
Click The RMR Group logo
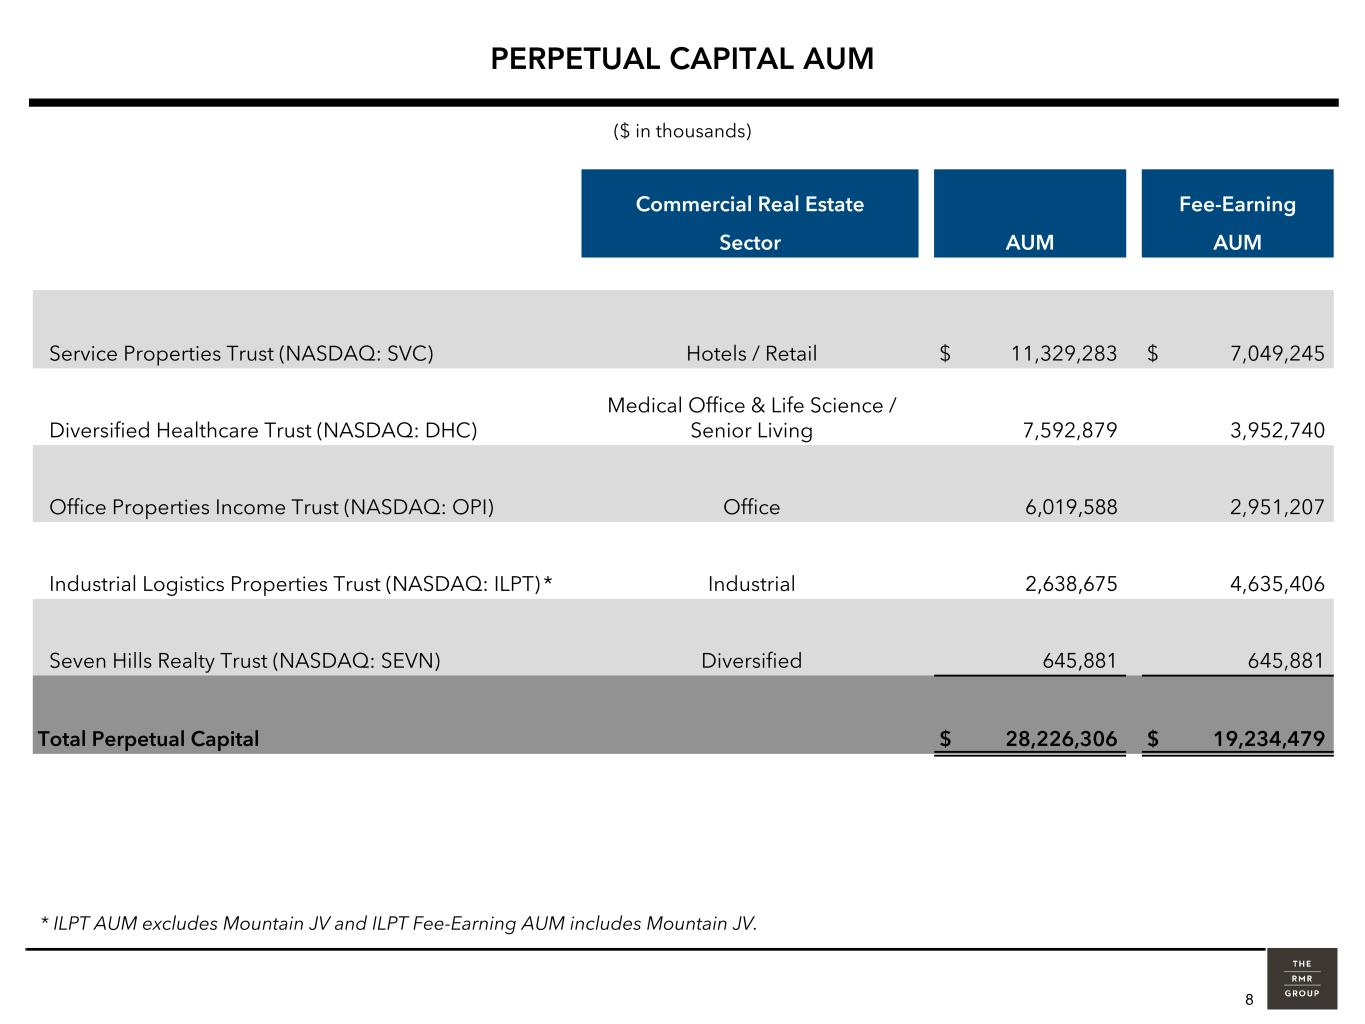(x=1301, y=979)
